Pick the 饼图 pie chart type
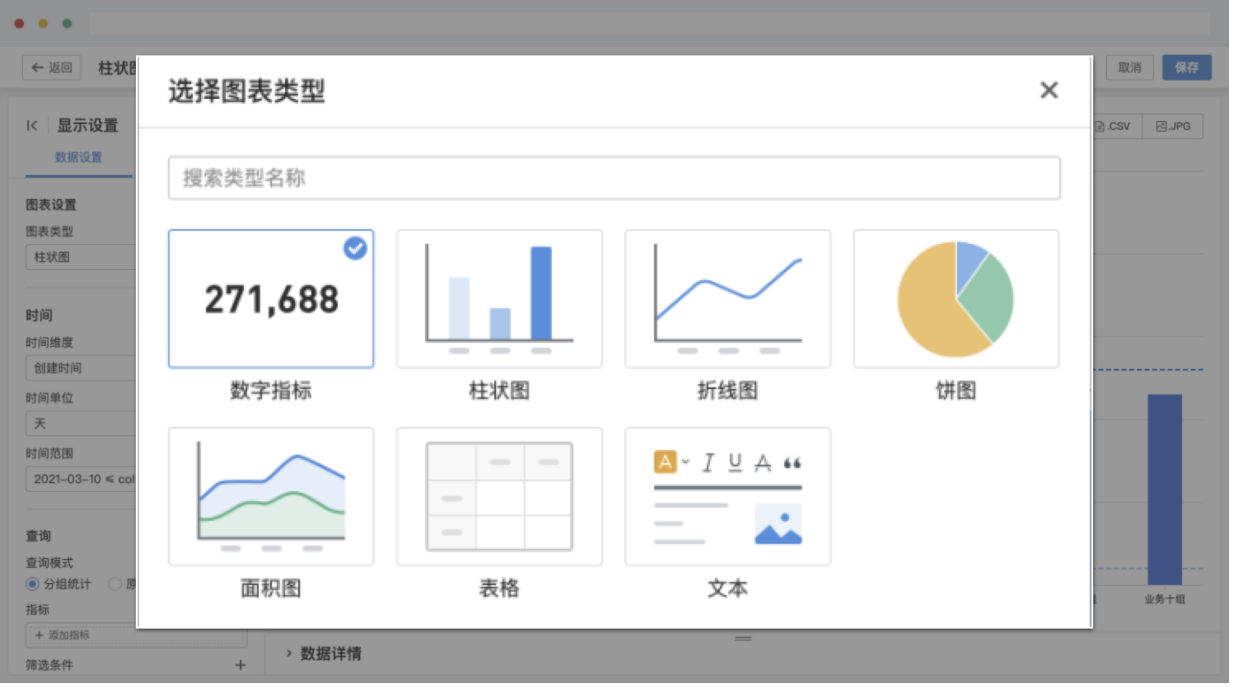The image size is (1234, 687). coord(955,299)
